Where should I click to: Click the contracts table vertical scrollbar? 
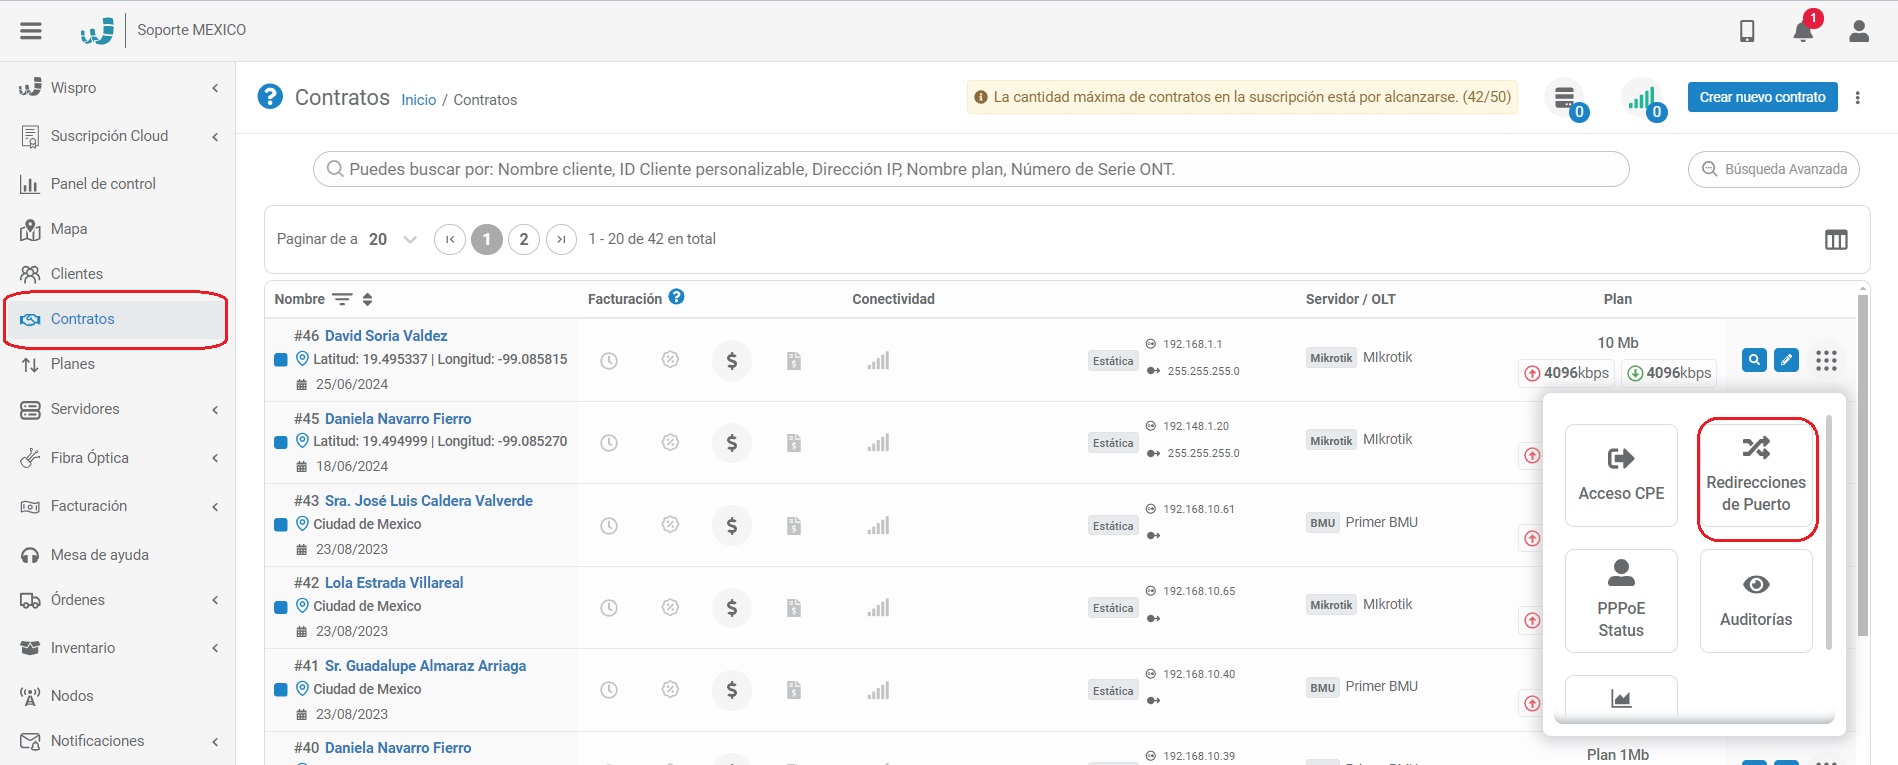tap(1862, 465)
